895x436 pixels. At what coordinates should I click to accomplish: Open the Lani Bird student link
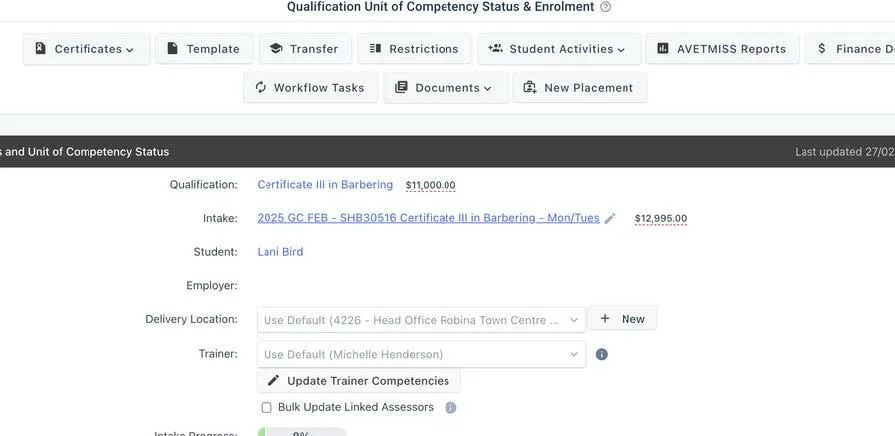coord(280,252)
